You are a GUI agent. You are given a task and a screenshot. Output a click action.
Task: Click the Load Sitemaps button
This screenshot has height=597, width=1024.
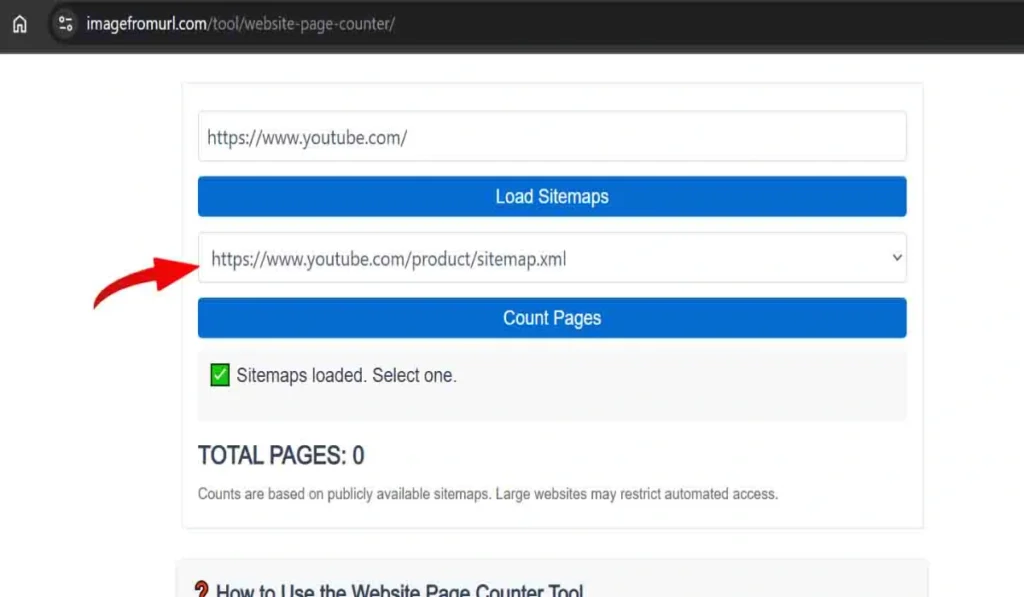552,197
